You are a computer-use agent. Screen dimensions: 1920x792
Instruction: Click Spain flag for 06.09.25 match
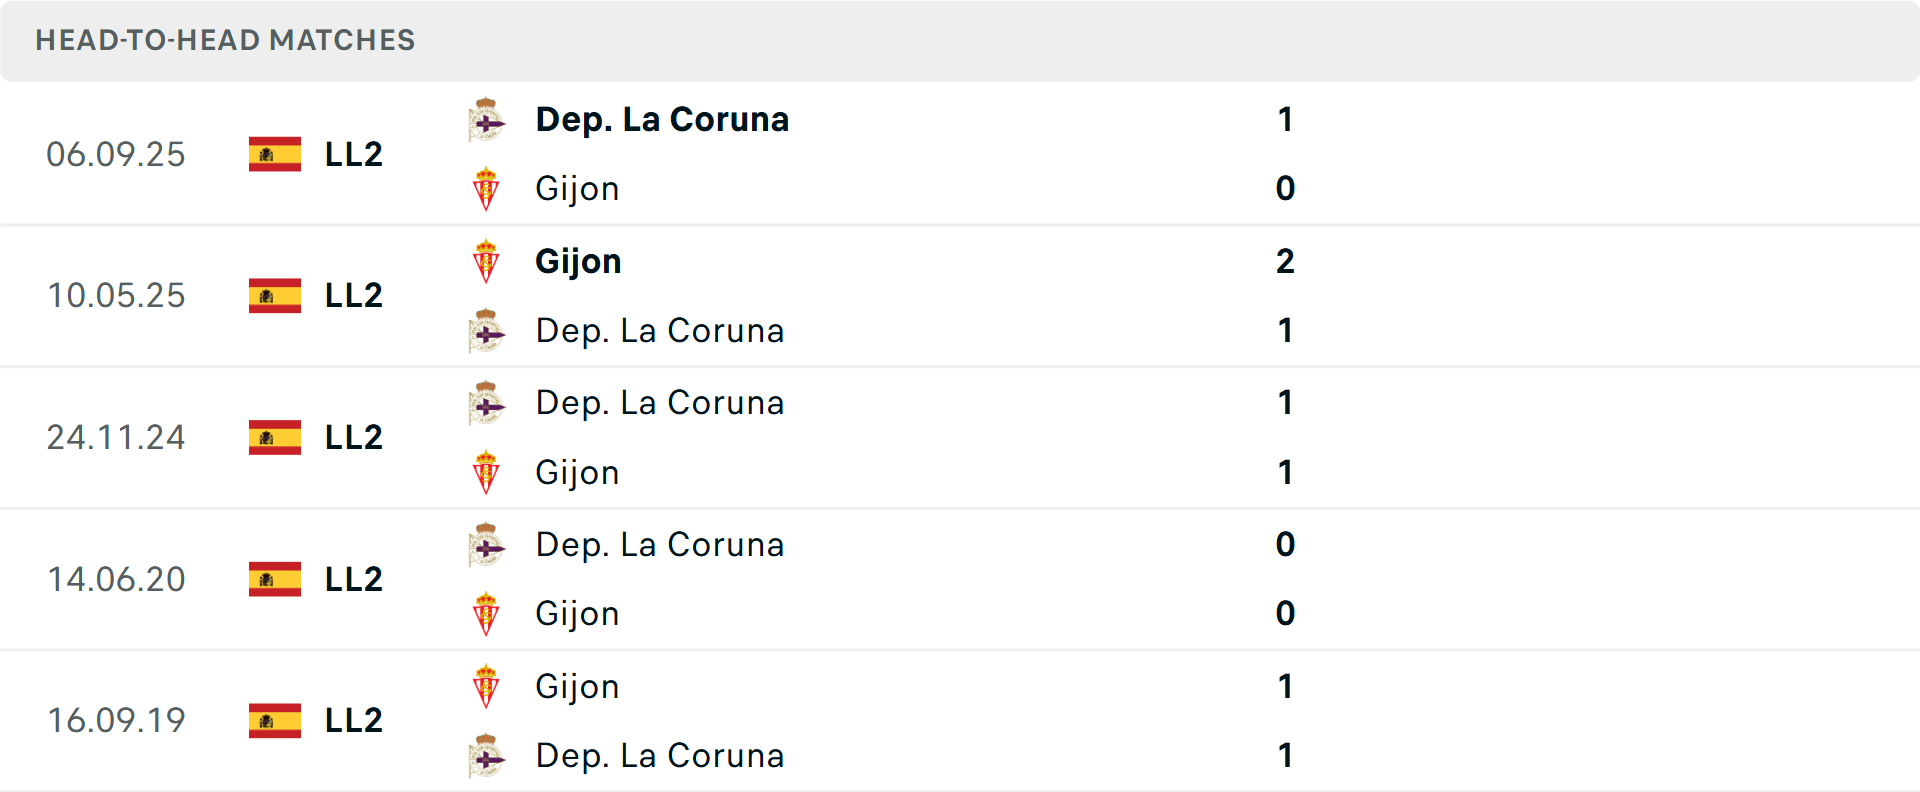(275, 154)
